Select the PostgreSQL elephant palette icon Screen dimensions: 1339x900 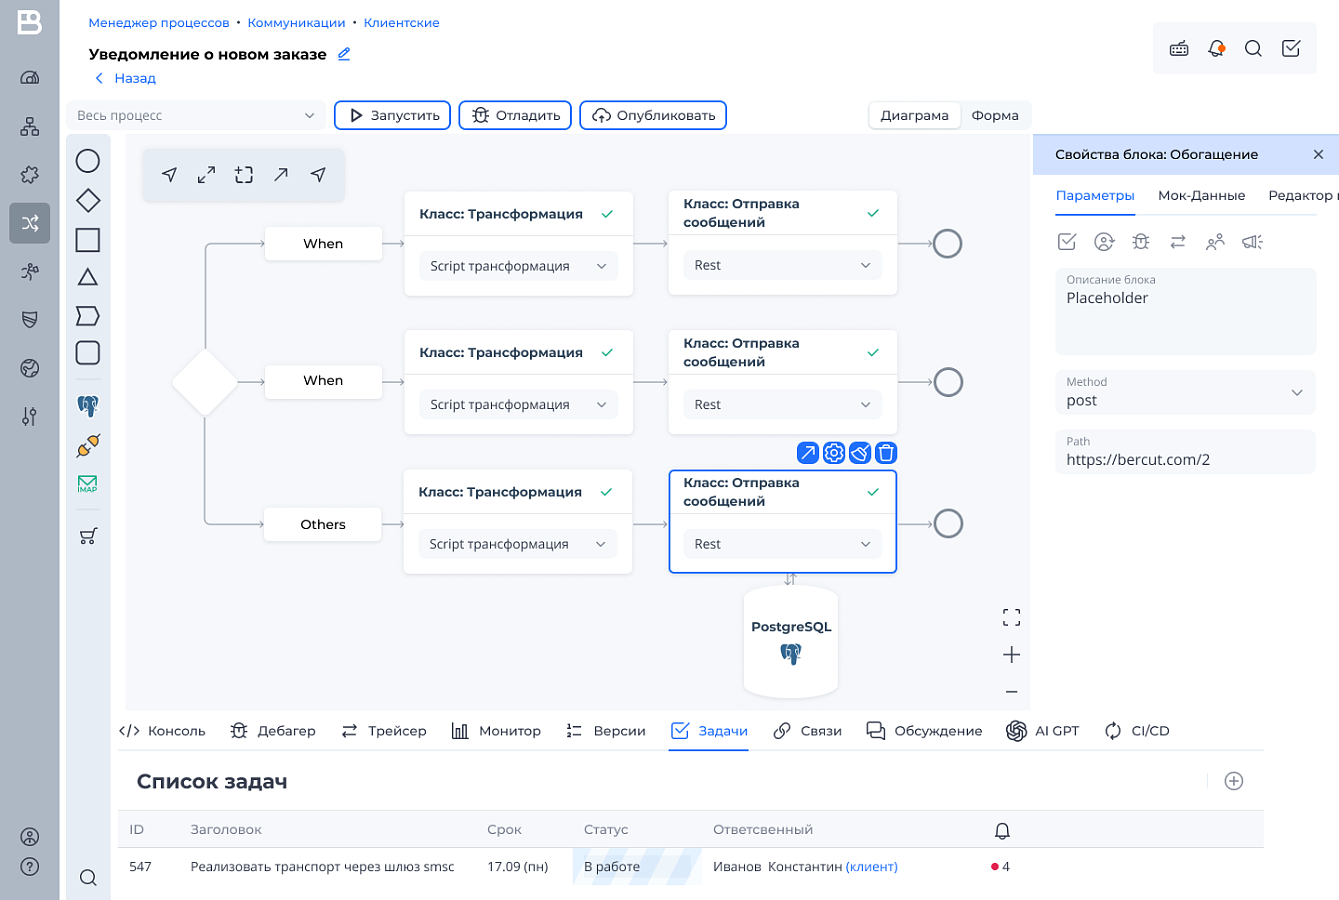click(x=88, y=406)
